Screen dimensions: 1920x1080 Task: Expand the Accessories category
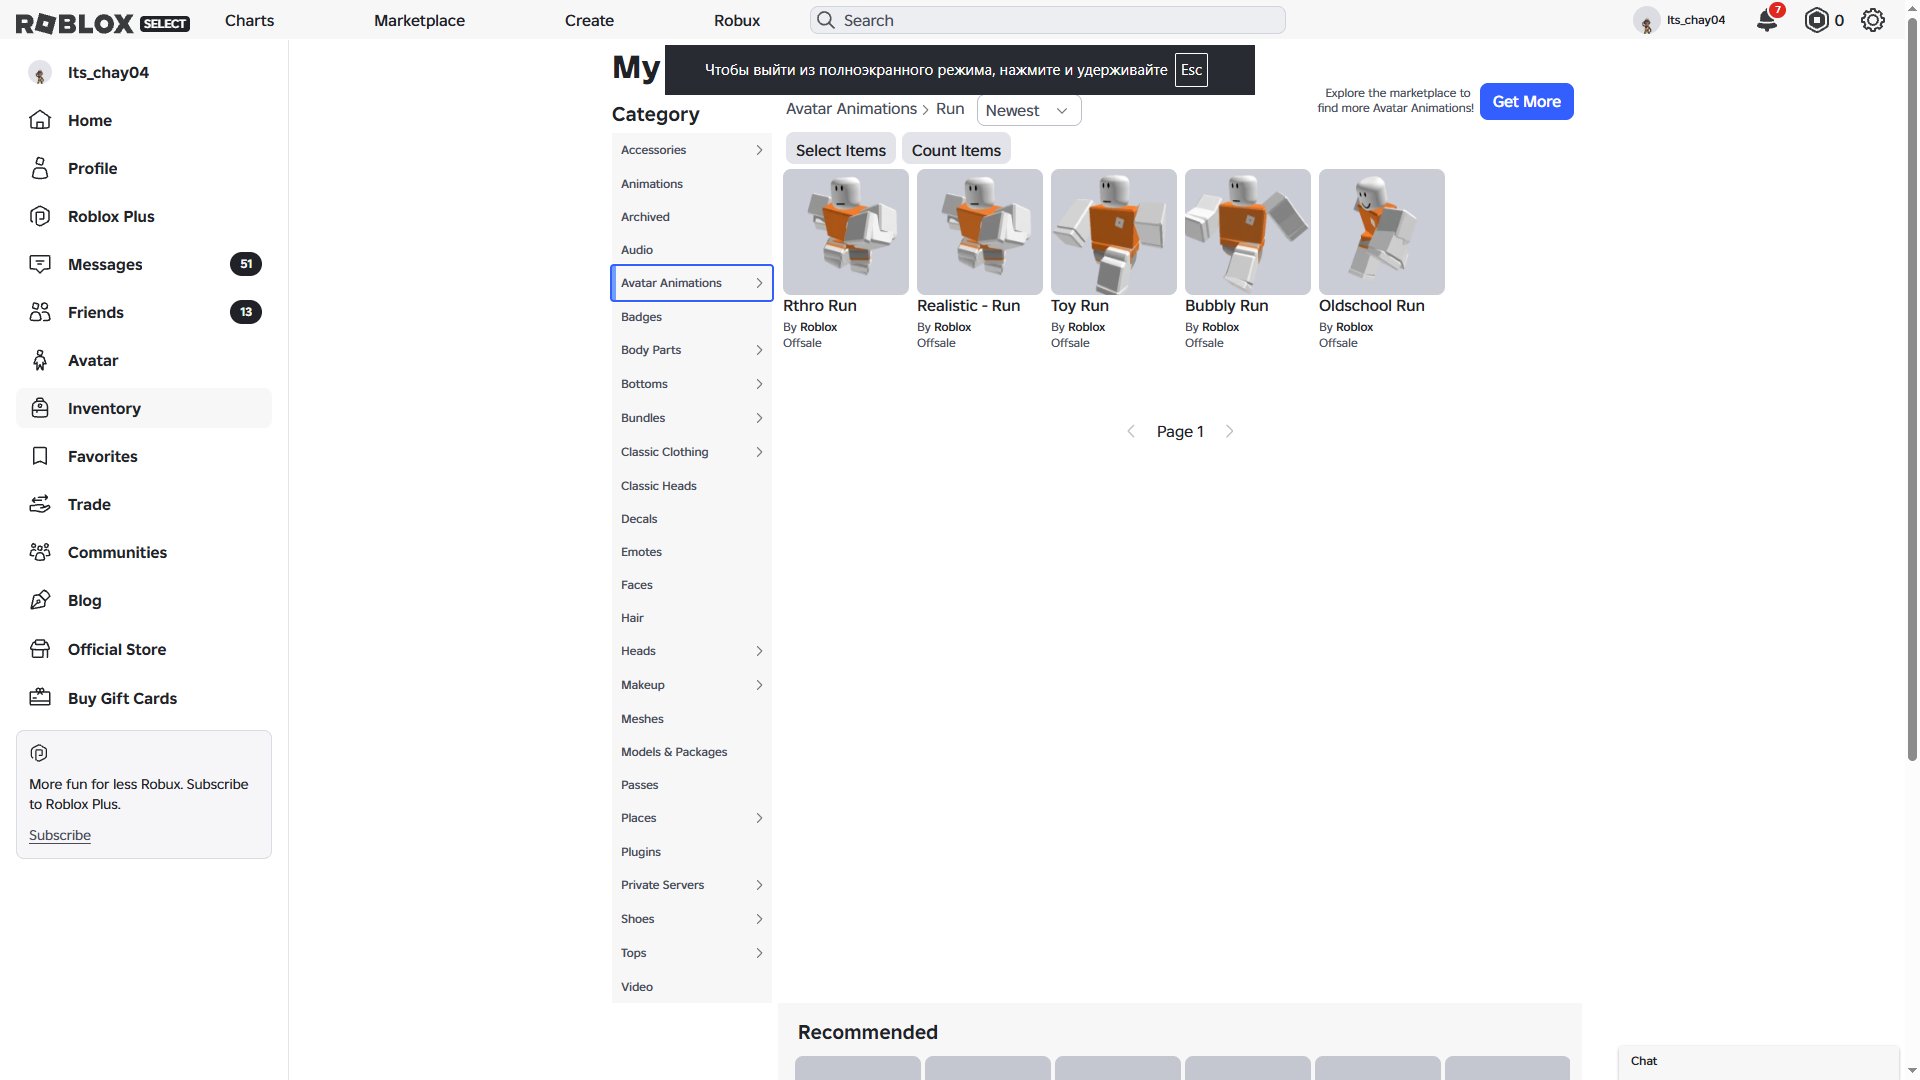[692, 150]
